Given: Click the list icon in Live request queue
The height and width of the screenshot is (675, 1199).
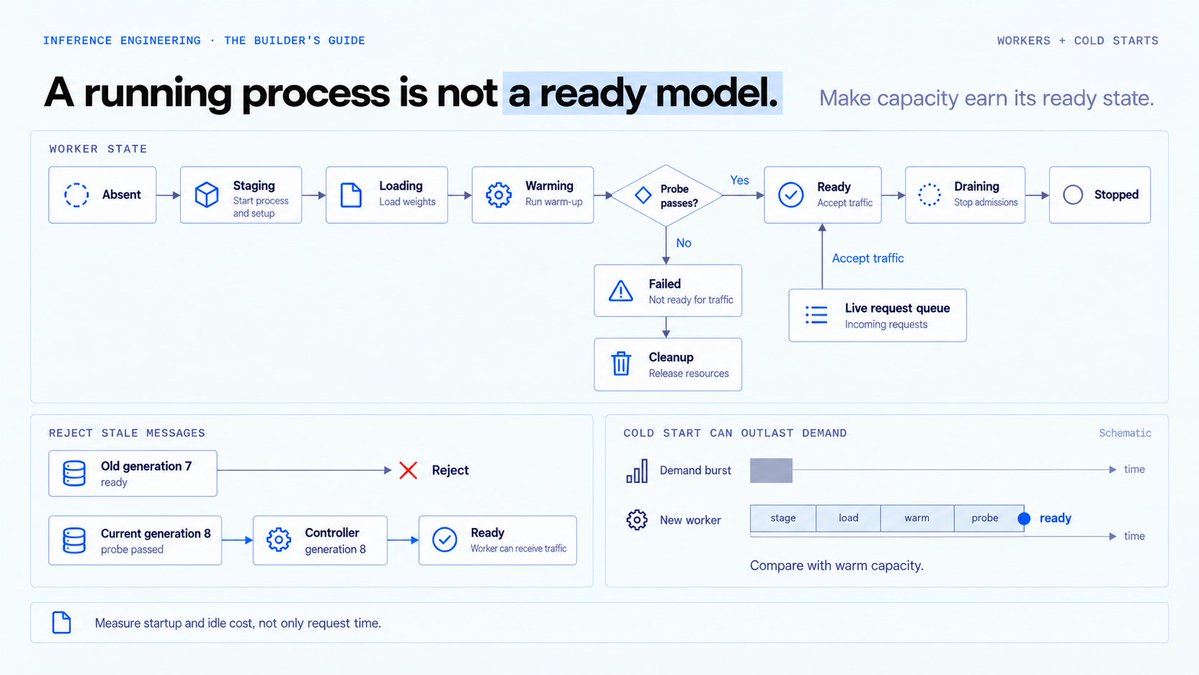Looking at the screenshot, I should click(817, 315).
